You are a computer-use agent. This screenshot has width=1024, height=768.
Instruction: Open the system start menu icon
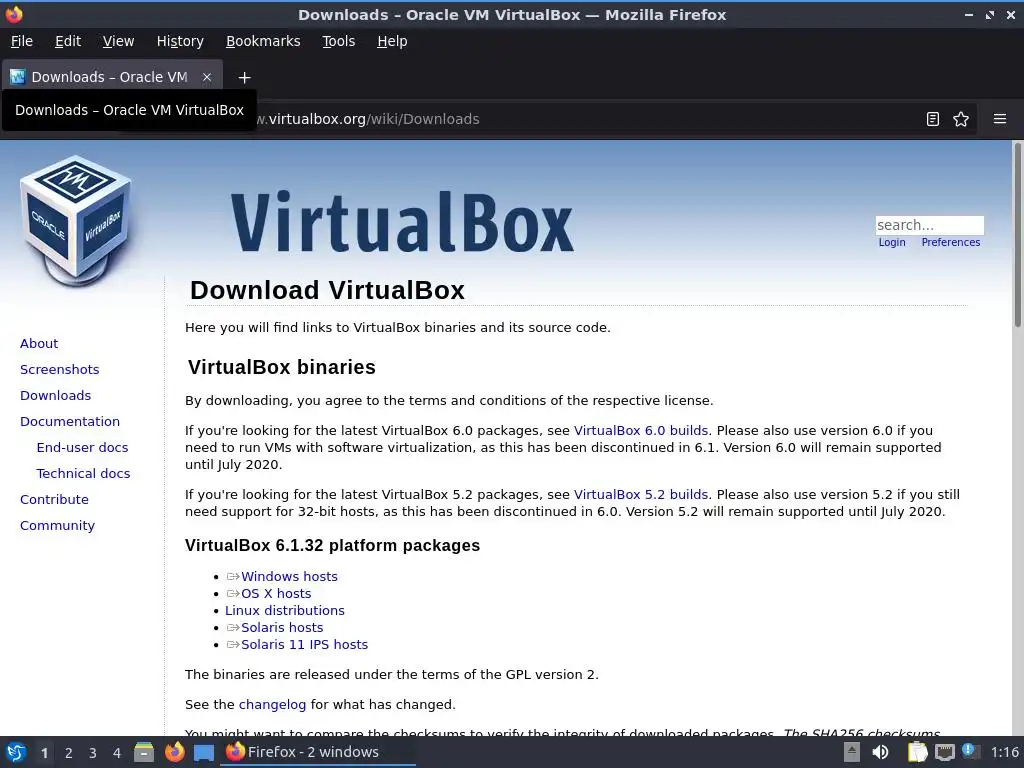16,752
